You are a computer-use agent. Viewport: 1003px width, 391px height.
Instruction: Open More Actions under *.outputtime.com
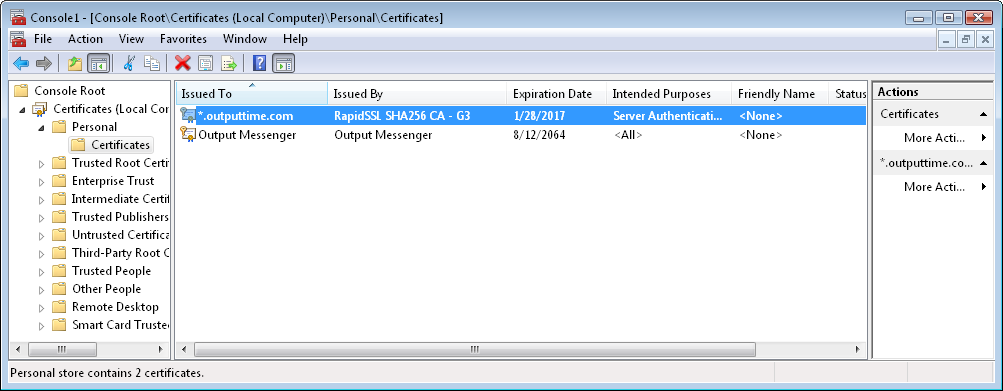click(x=934, y=187)
